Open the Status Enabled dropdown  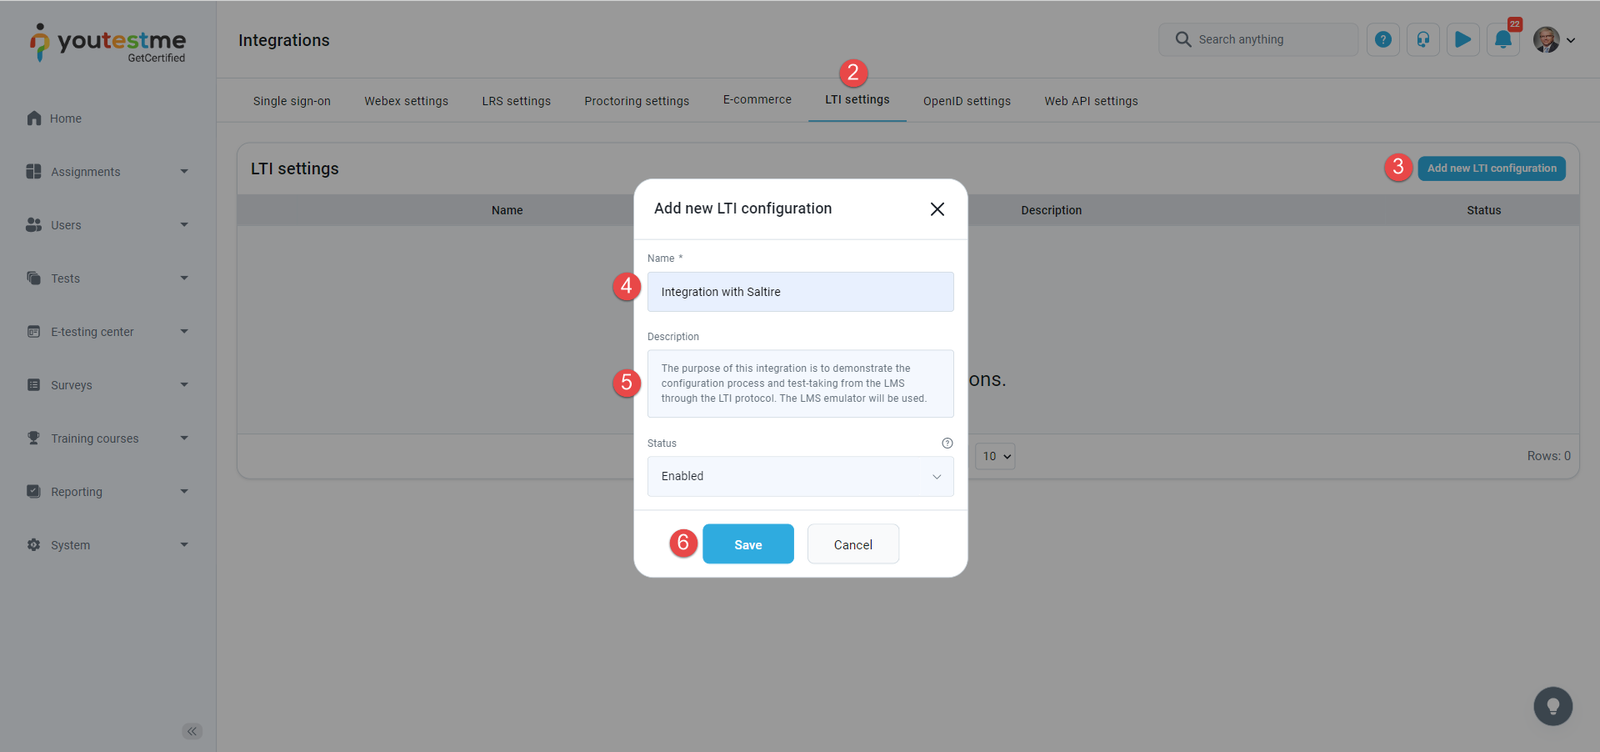pos(800,477)
